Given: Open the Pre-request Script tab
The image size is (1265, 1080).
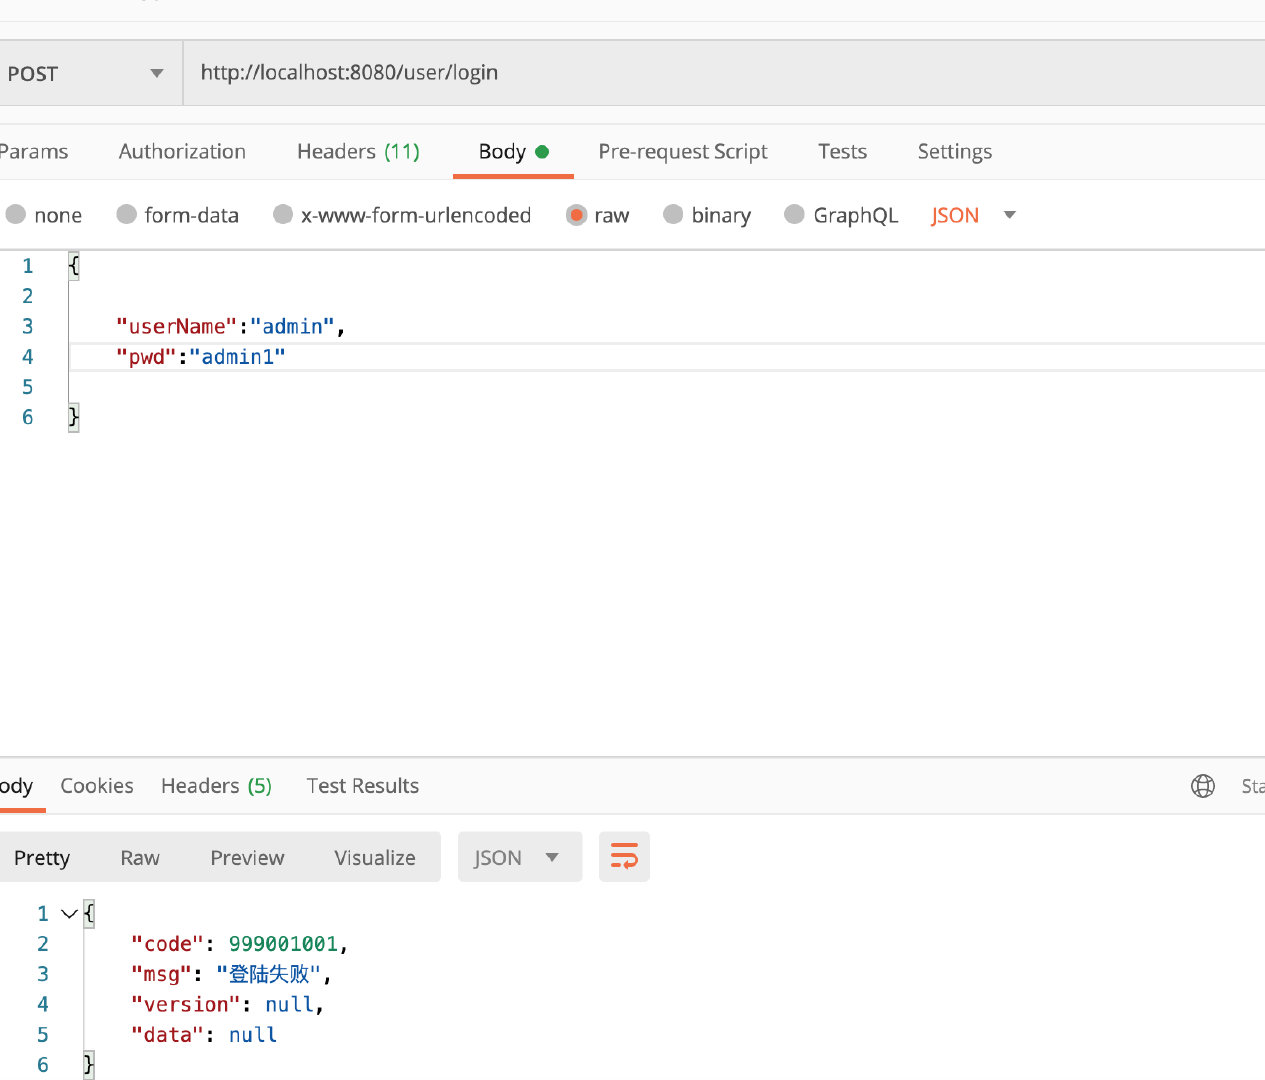Looking at the screenshot, I should 683,152.
